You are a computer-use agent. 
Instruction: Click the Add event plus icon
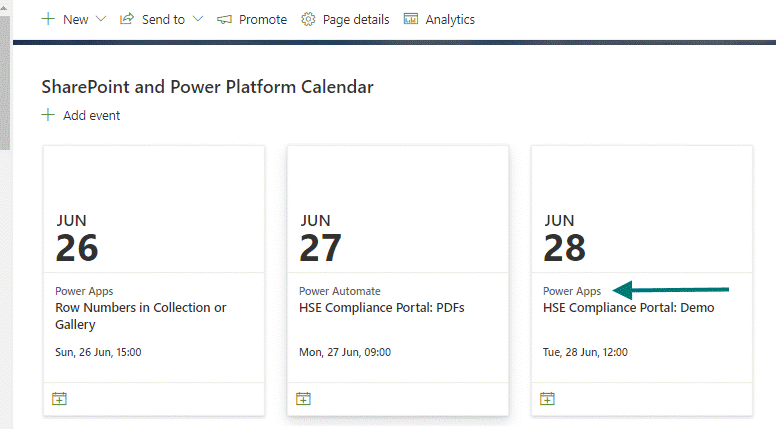48,115
